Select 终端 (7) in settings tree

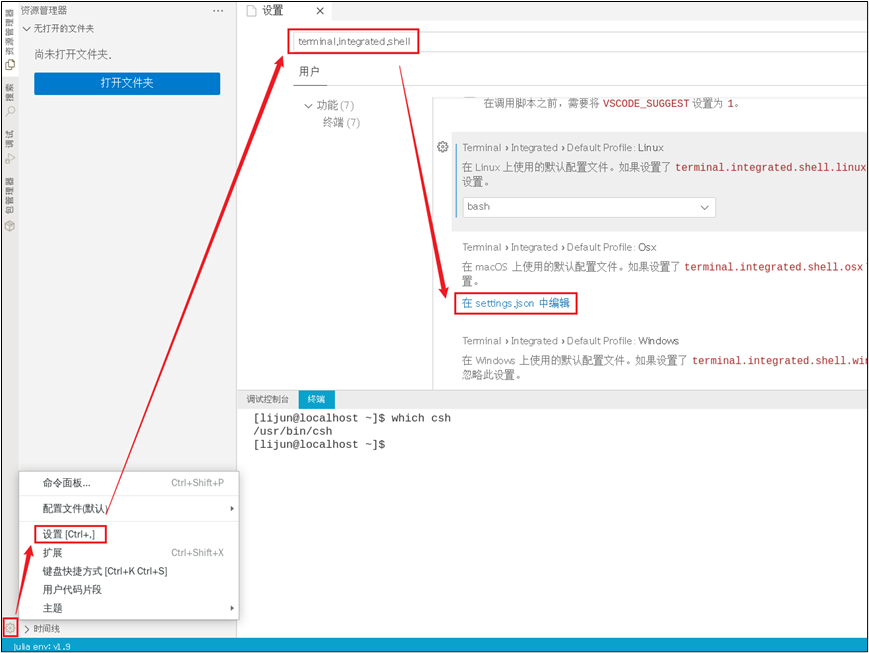coord(341,123)
